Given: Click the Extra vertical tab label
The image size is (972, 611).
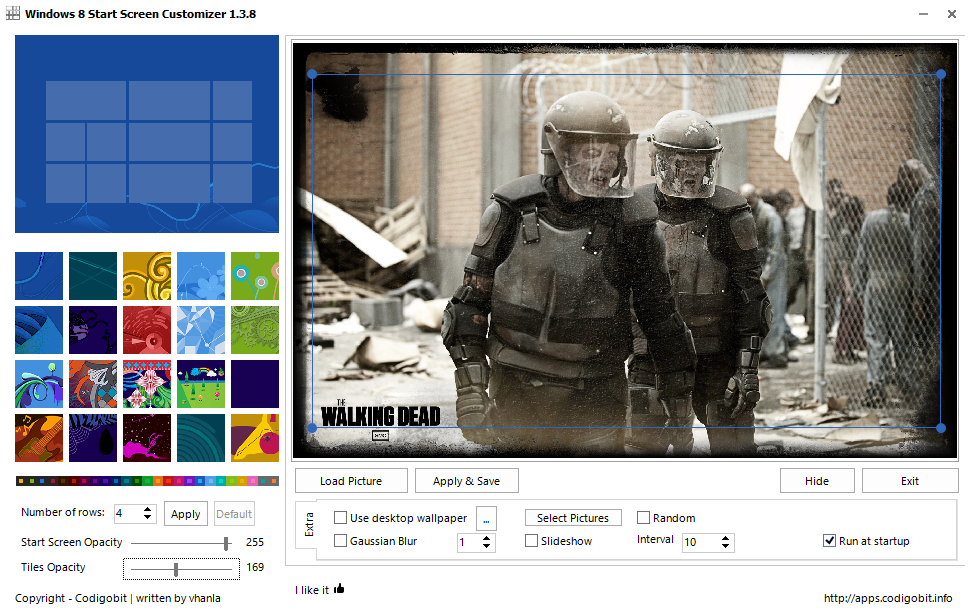Looking at the screenshot, I should click(x=309, y=524).
